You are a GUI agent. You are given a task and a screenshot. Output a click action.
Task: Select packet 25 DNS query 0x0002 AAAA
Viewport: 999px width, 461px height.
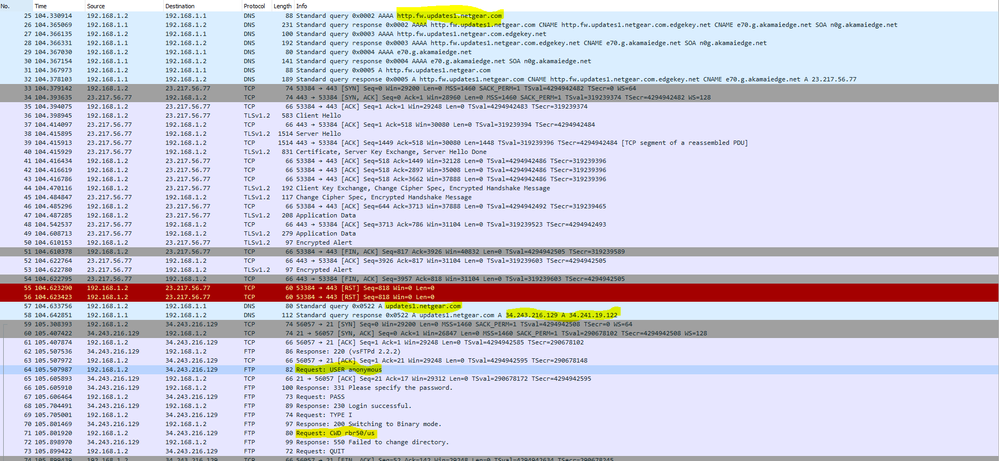pyautogui.click(x=500, y=15)
